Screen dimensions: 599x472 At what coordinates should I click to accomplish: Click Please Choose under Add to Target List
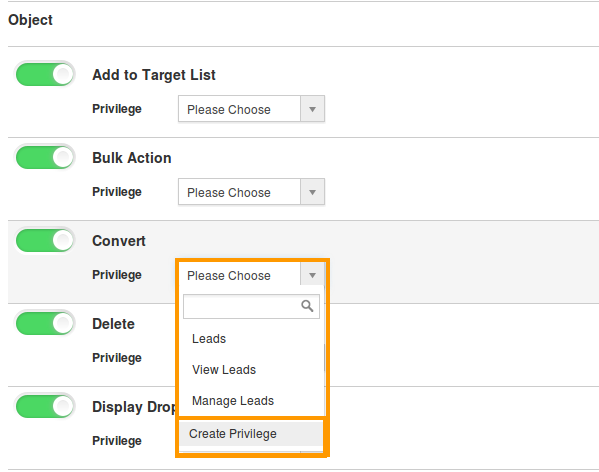[x=229, y=110]
